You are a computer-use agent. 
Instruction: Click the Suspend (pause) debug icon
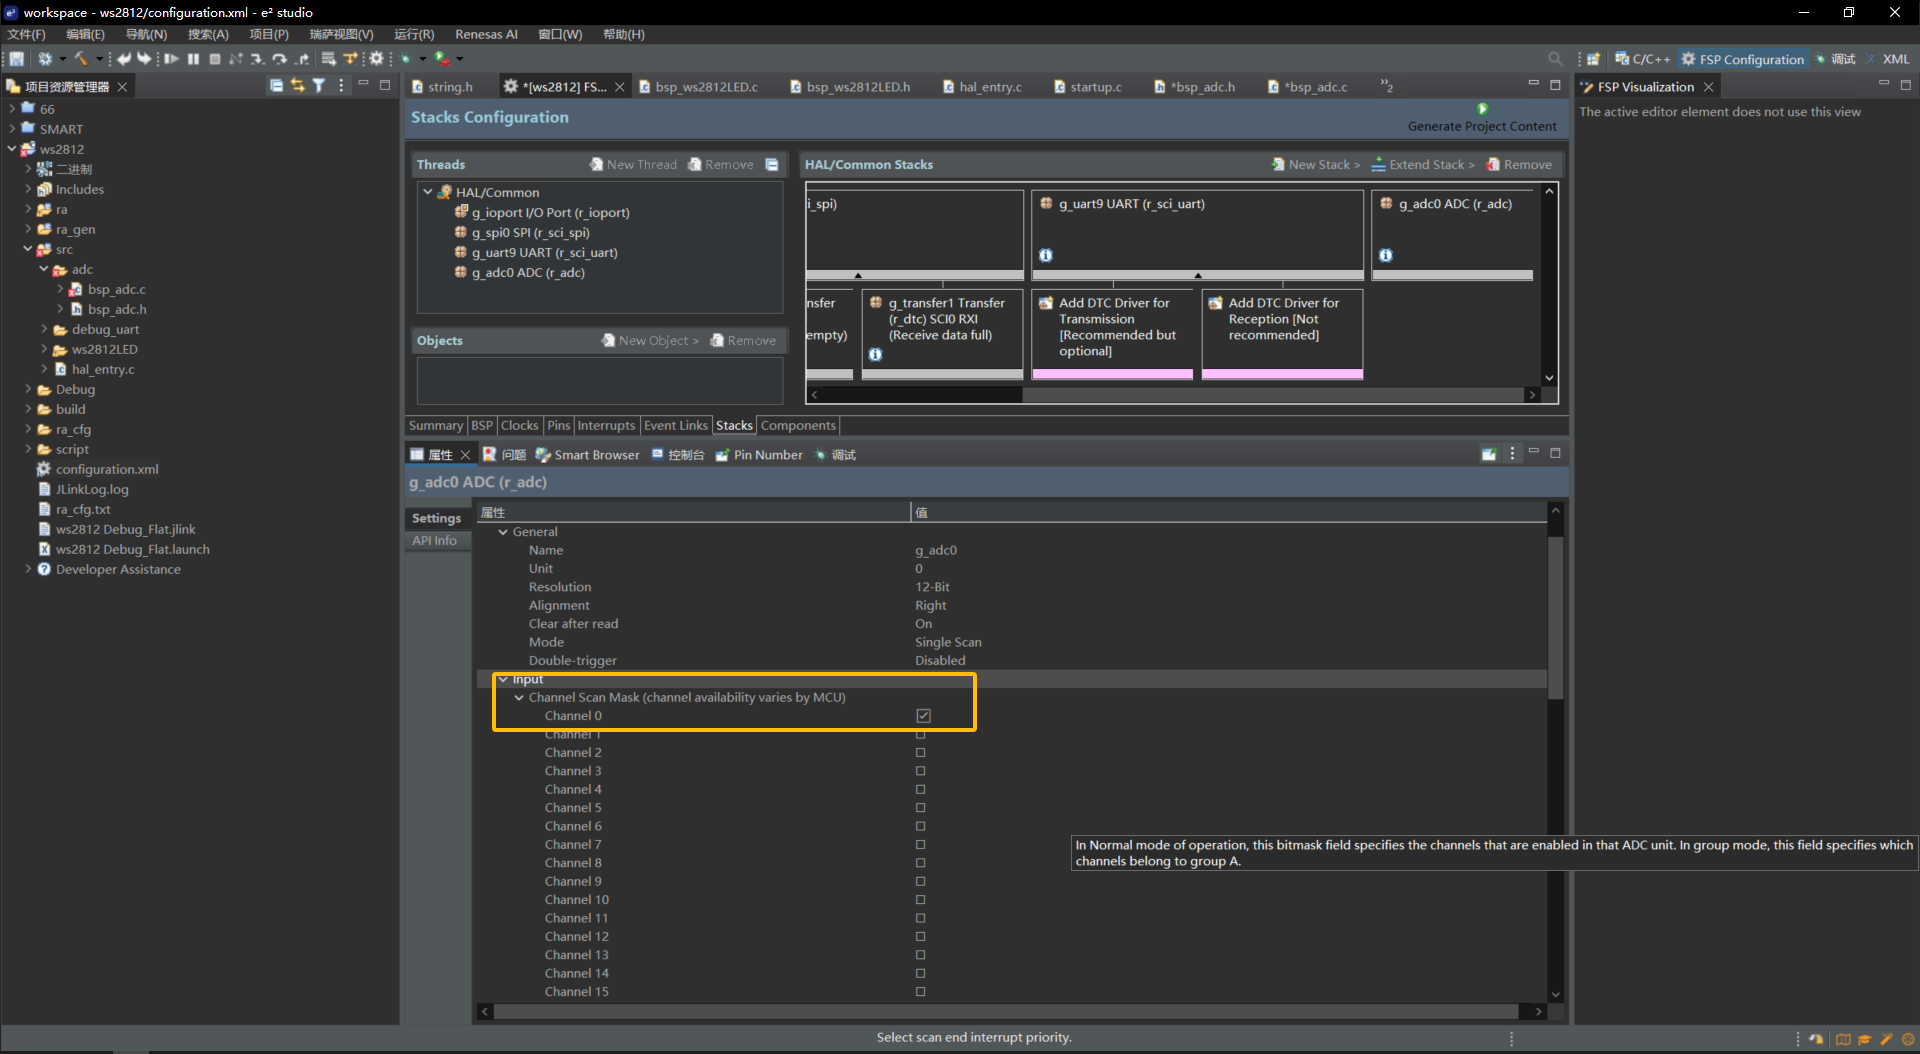(x=193, y=59)
